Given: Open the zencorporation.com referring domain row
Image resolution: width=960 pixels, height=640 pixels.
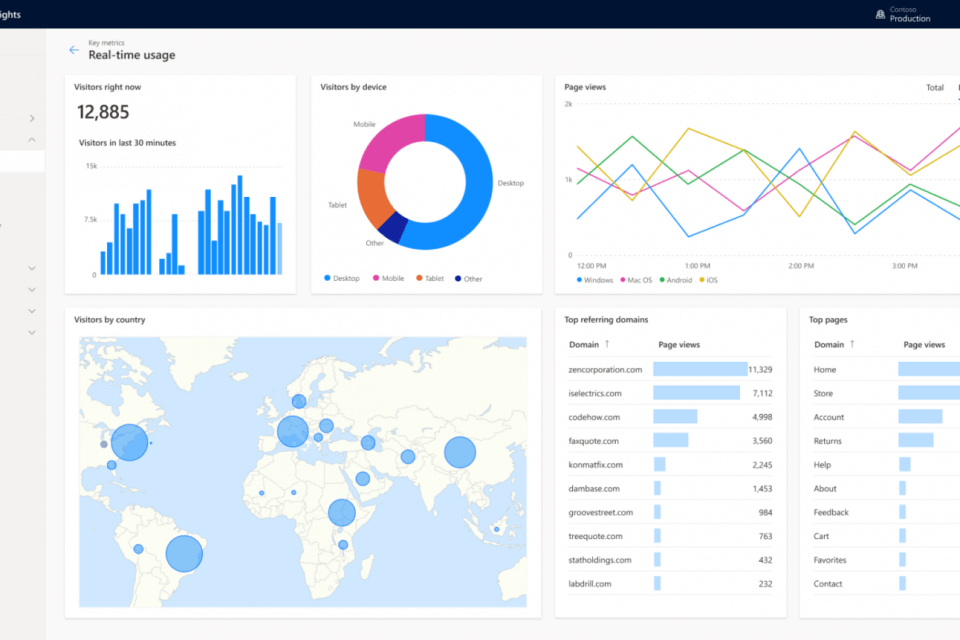Looking at the screenshot, I should pos(605,369).
